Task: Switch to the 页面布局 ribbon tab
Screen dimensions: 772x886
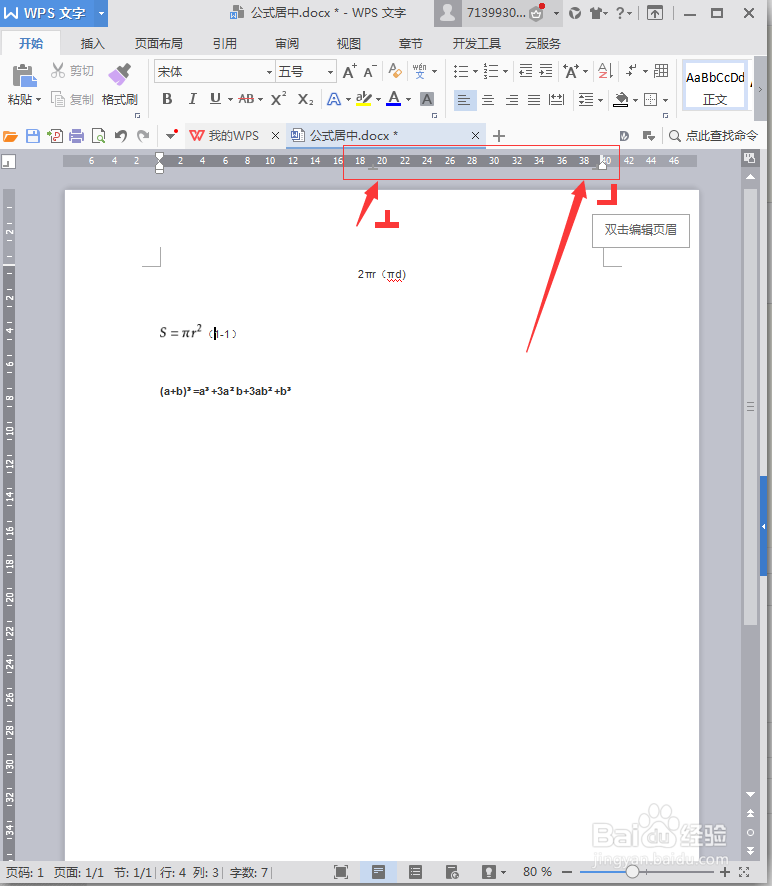Action: 159,44
